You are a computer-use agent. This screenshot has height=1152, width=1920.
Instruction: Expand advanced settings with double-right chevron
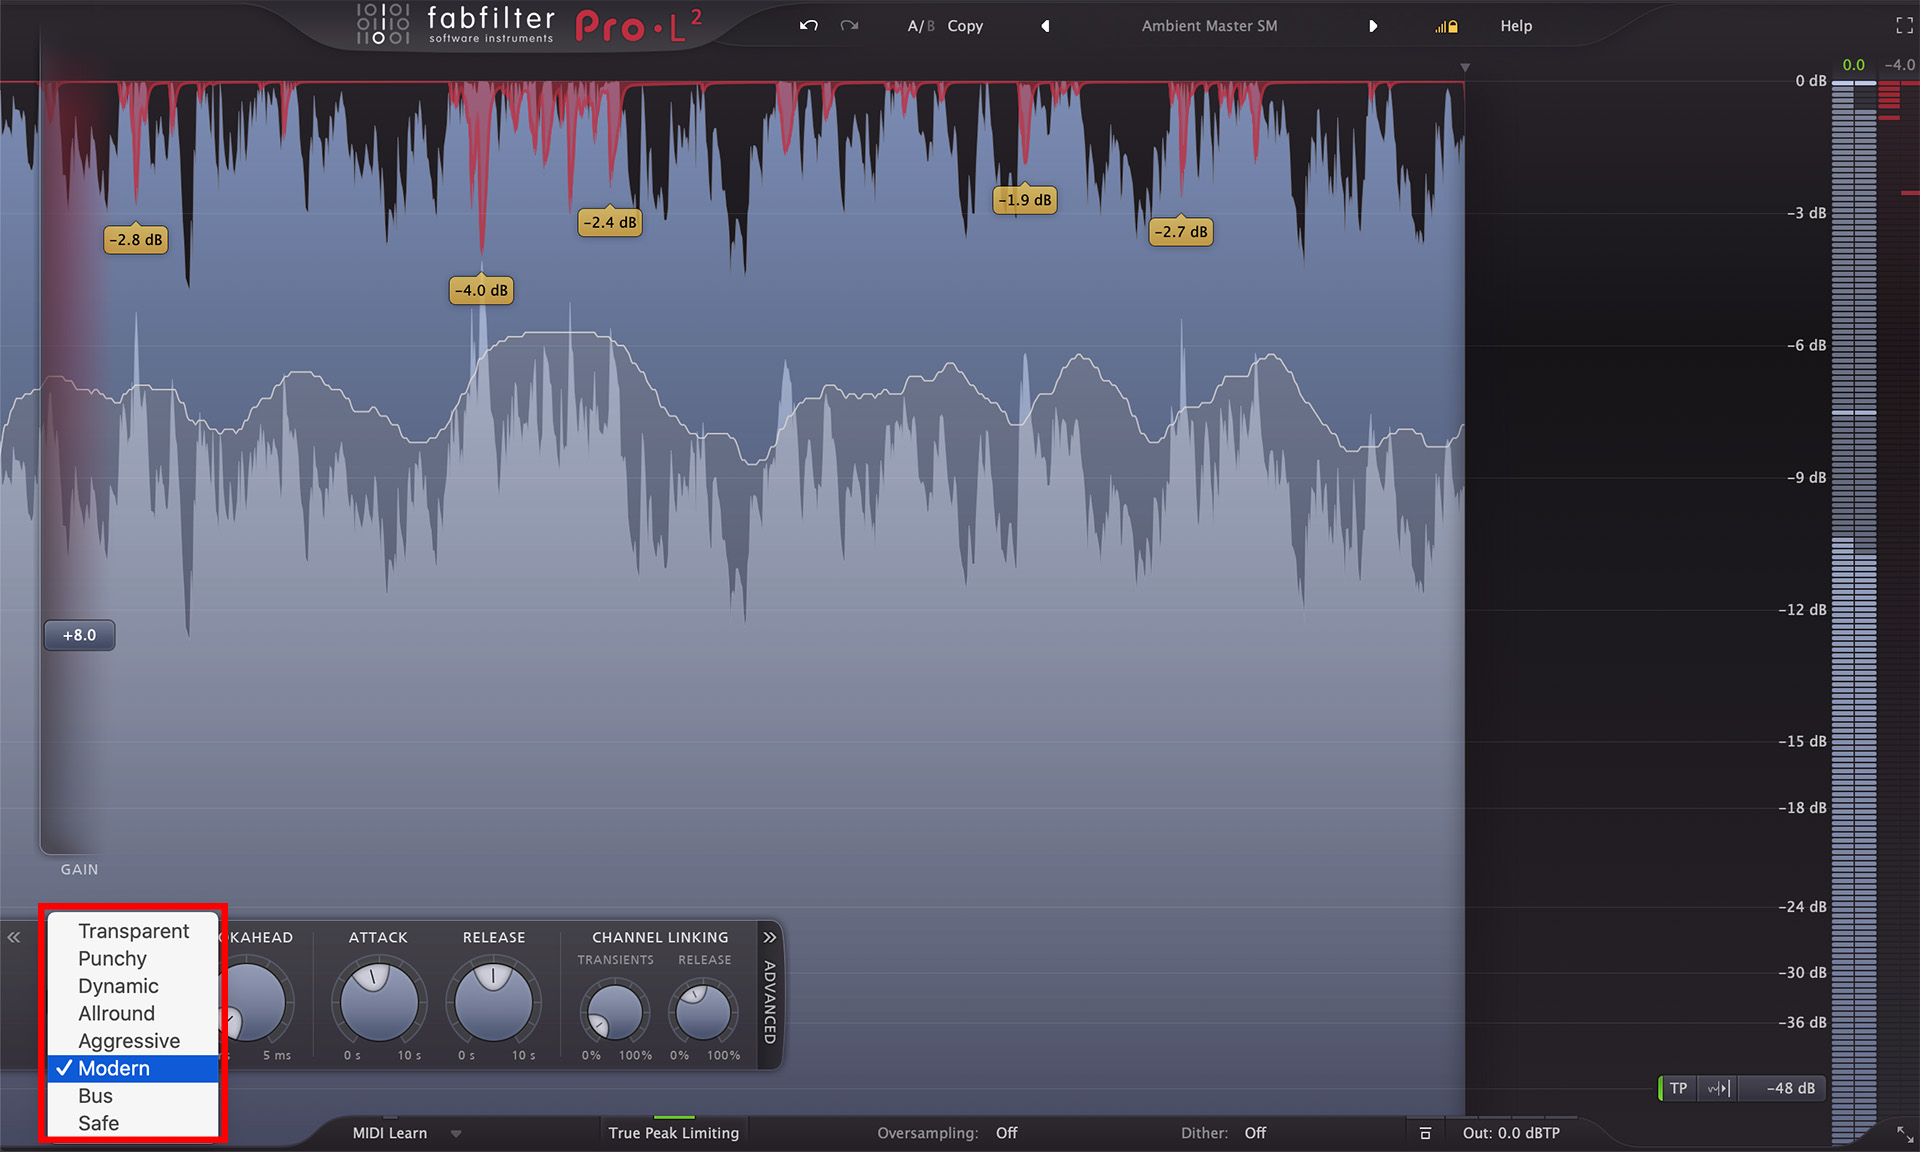[769, 937]
